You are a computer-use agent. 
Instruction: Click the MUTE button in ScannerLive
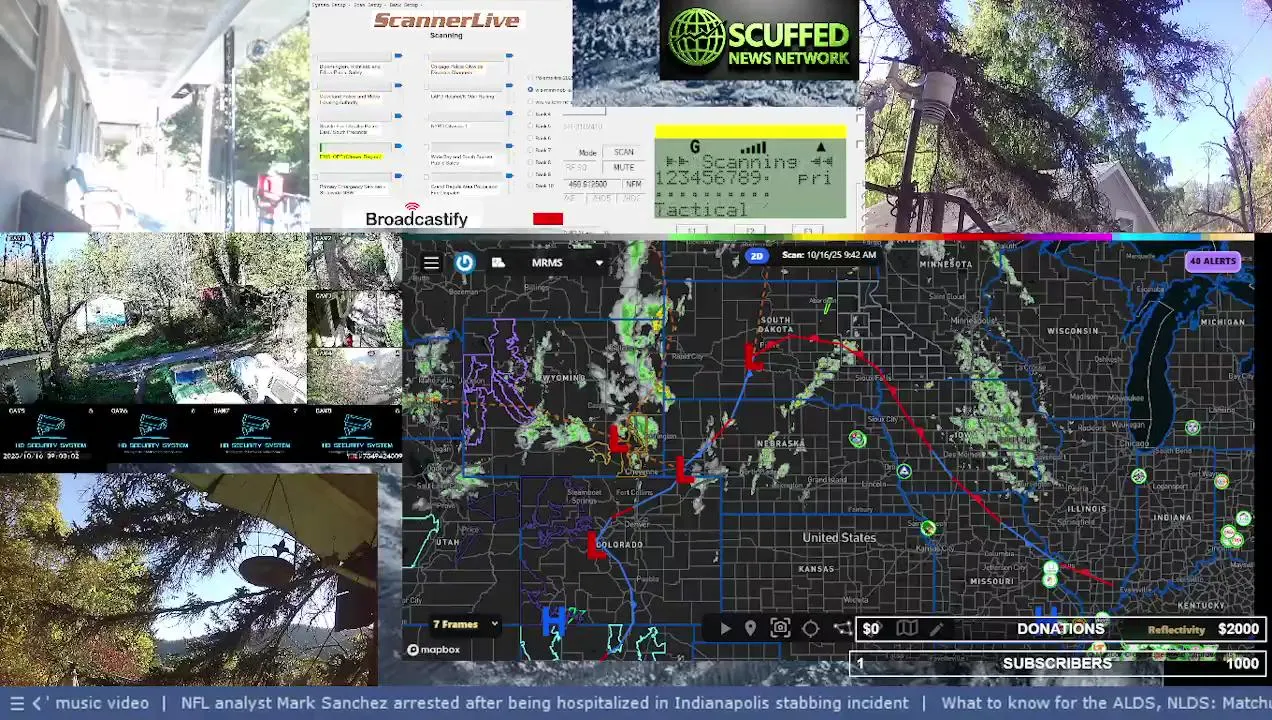624,168
